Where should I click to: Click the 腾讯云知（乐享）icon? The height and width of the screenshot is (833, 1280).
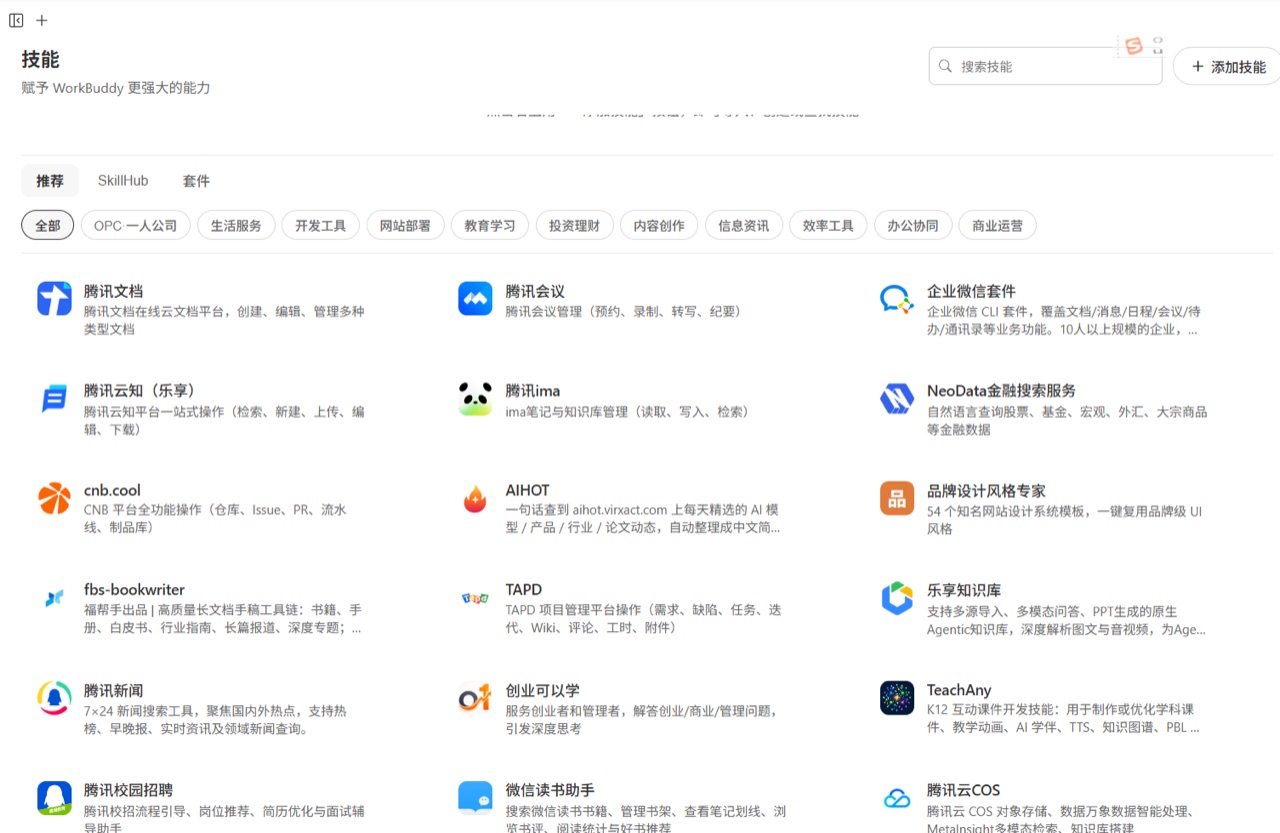coord(55,398)
